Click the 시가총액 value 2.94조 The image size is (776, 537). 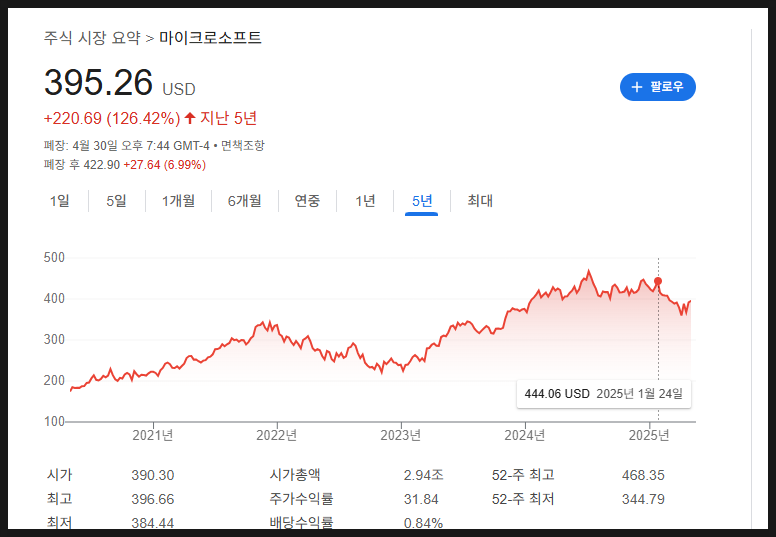(x=424, y=475)
